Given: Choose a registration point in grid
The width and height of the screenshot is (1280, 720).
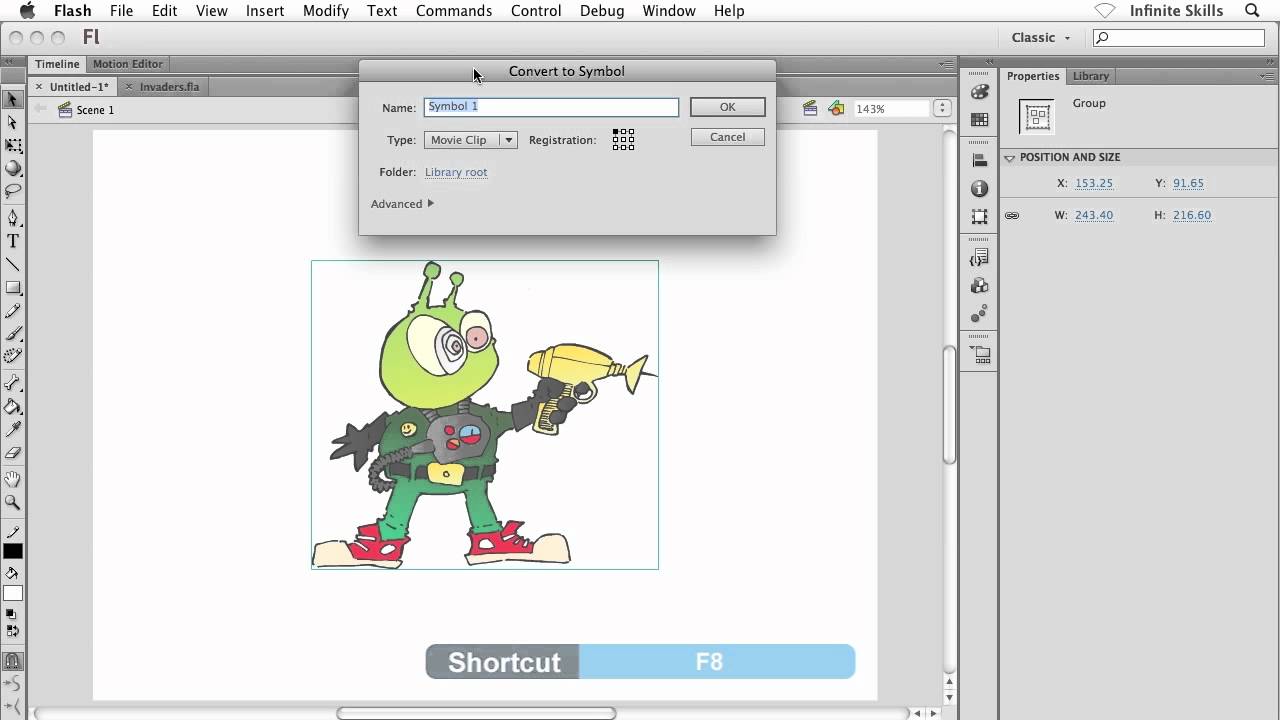Looking at the screenshot, I should point(623,140).
